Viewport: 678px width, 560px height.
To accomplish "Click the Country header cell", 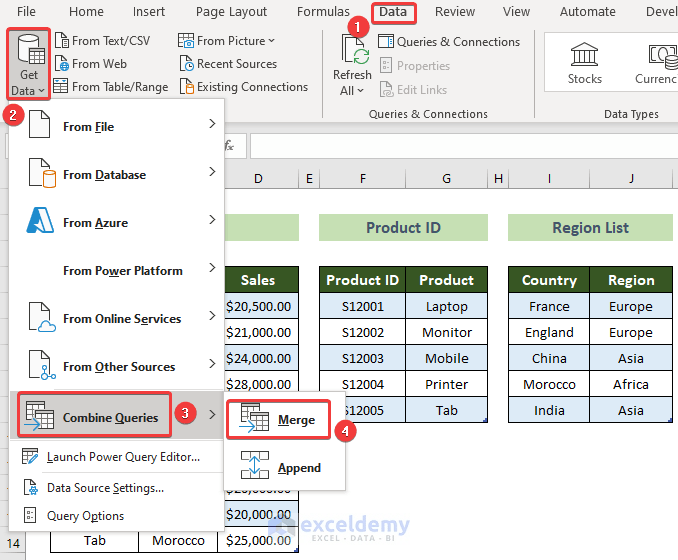I will point(549,280).
